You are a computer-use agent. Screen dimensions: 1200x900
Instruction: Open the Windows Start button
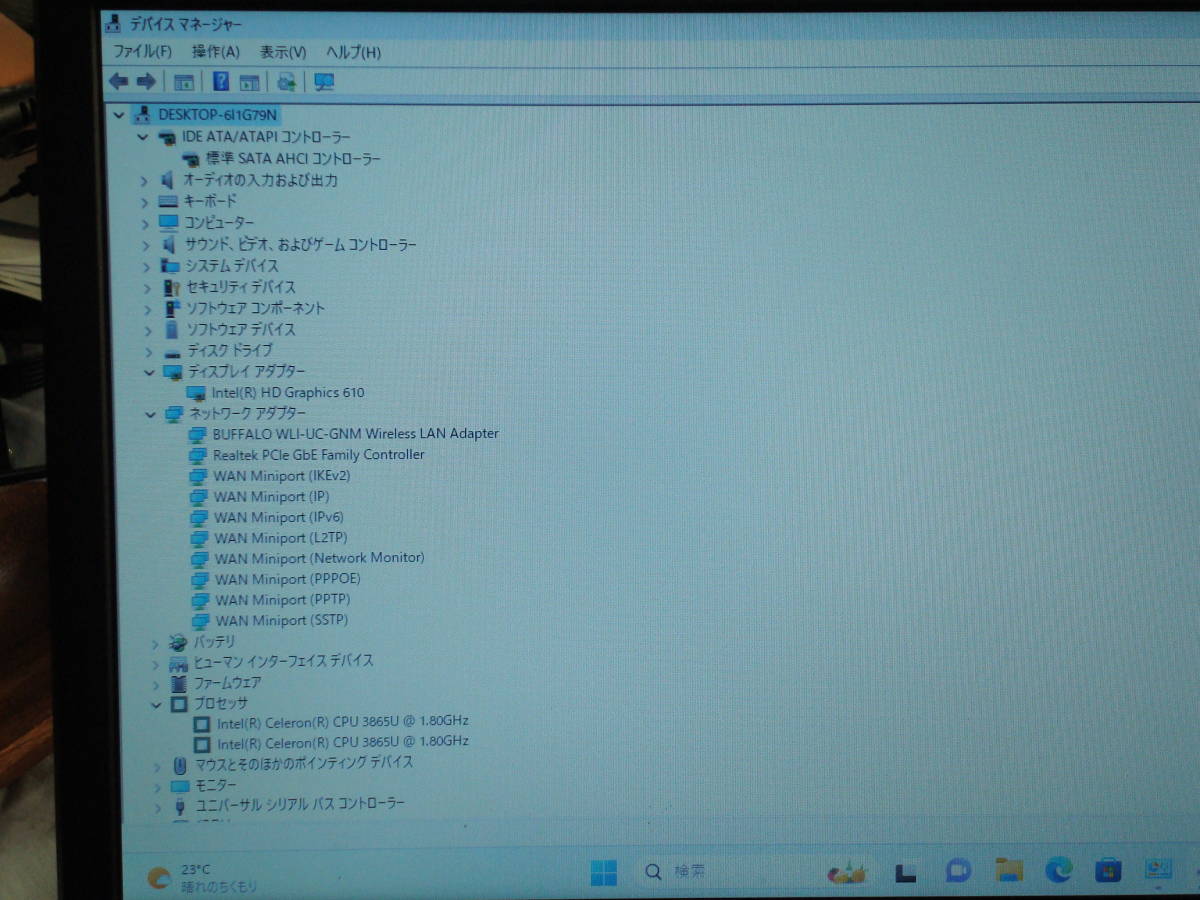point(603,873)
